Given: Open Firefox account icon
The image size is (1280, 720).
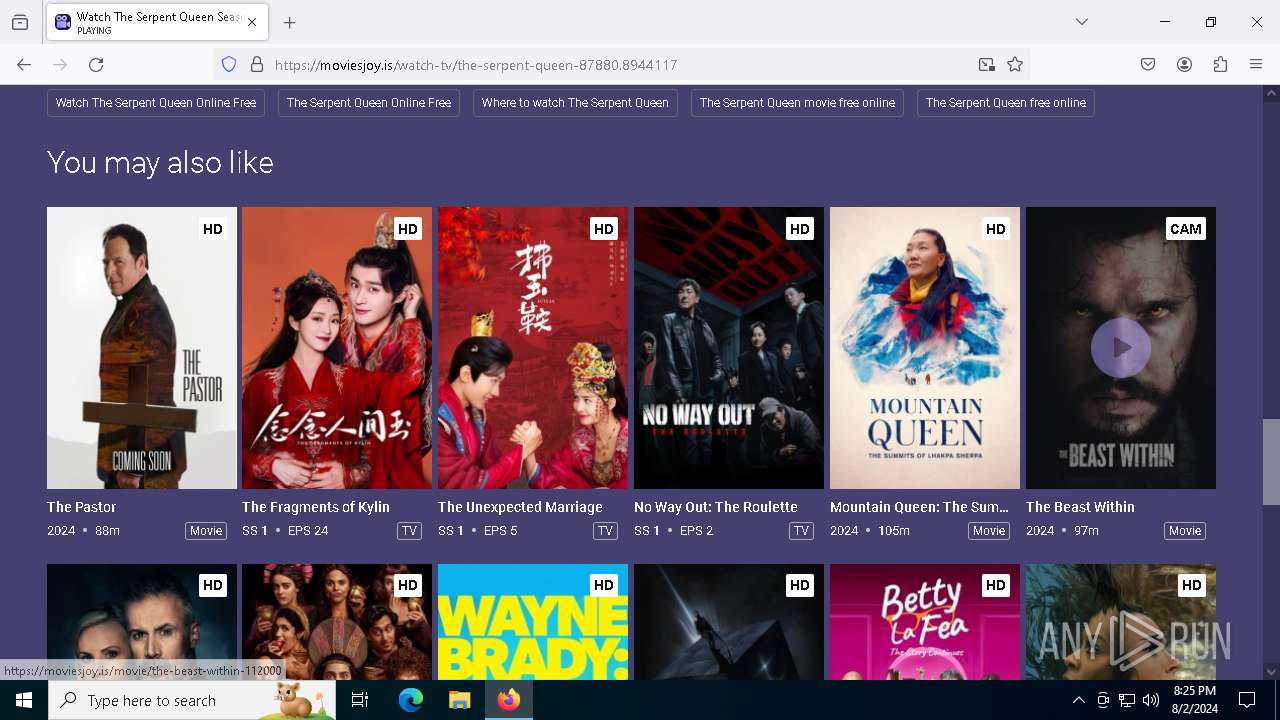Looking at the screenshot, I should [x=1184, y=65].
